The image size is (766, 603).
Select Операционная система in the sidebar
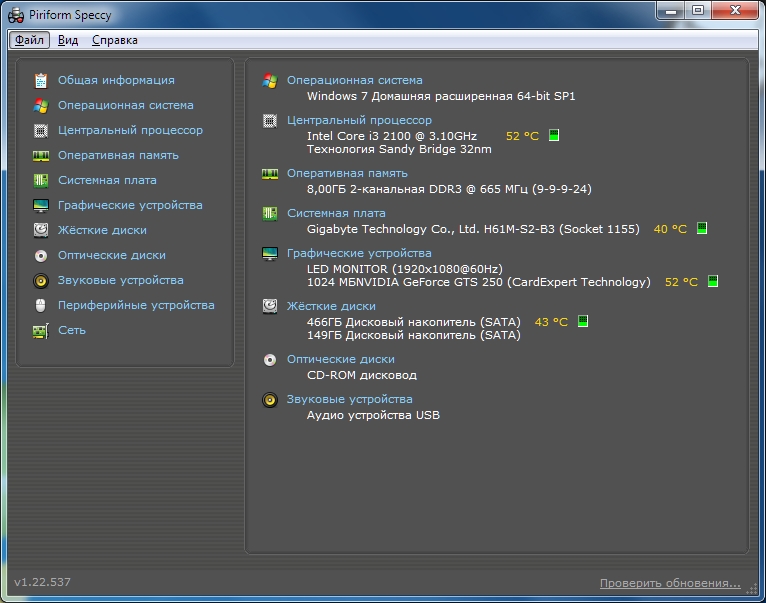[126, 105]
